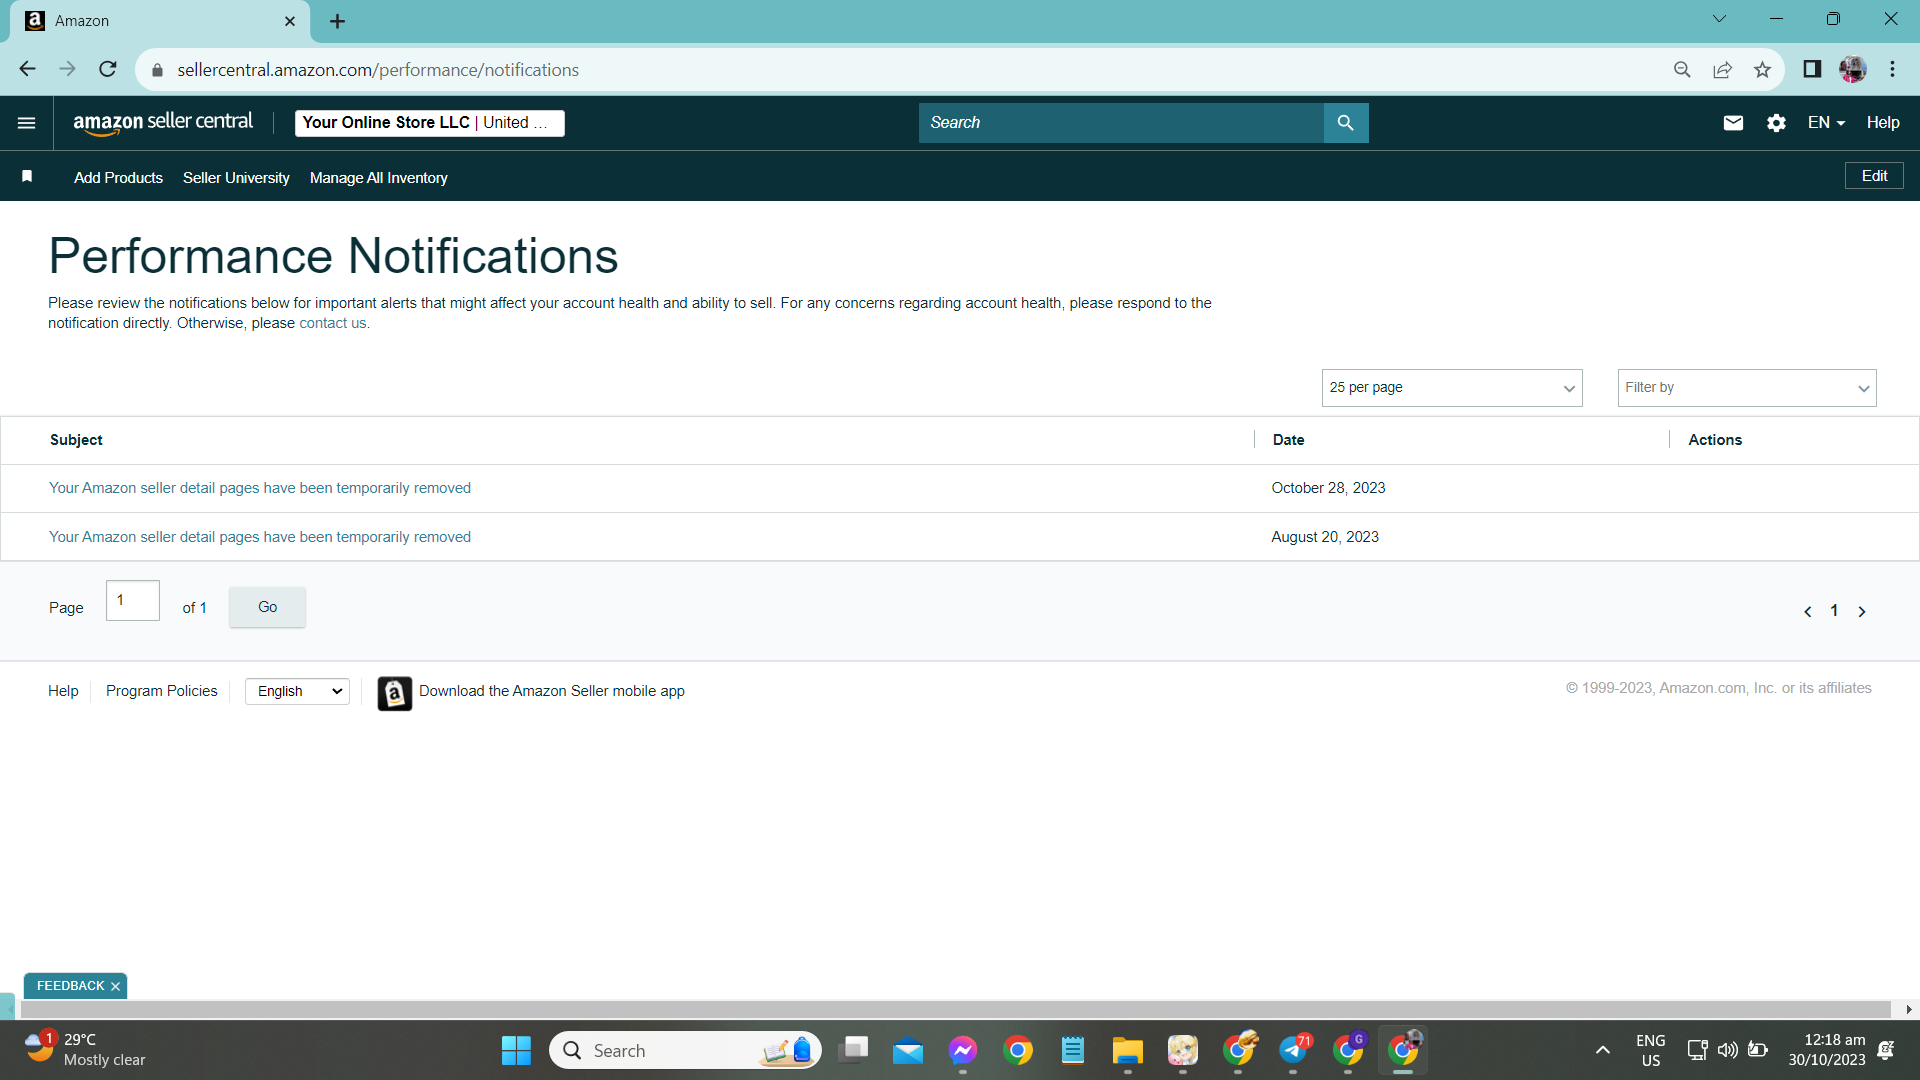Open File Explorer from the taskbar
This screenshot has width=1920, height=1080.
click(1128, 1050)
